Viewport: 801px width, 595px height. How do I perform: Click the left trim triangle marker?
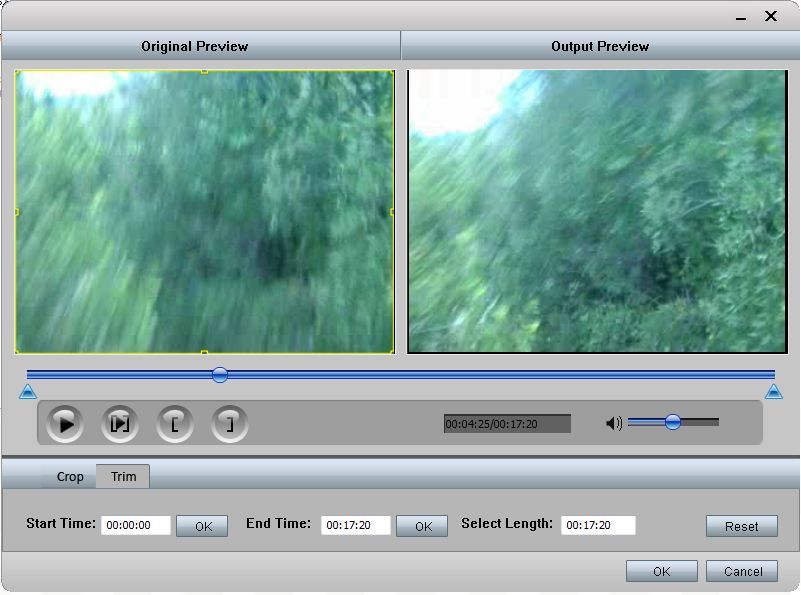pyautogui.click(x=27, y=392)
